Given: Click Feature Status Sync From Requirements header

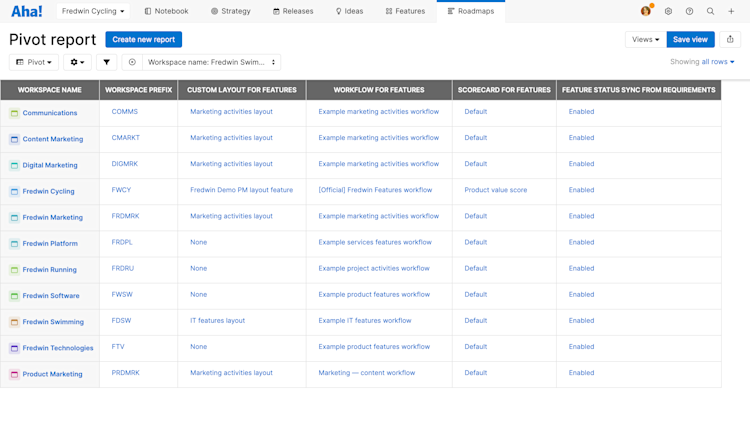Looking at the screenshot, I should pos(639,90).
